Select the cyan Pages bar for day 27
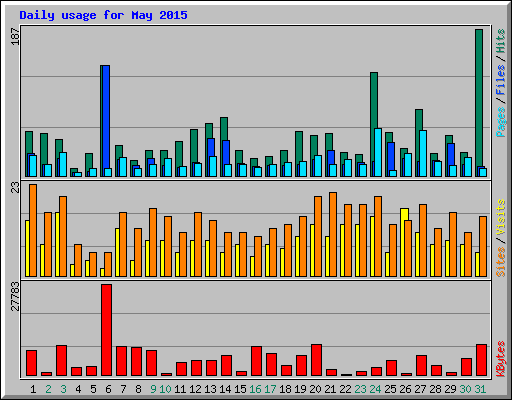 [x=423, y=153]
